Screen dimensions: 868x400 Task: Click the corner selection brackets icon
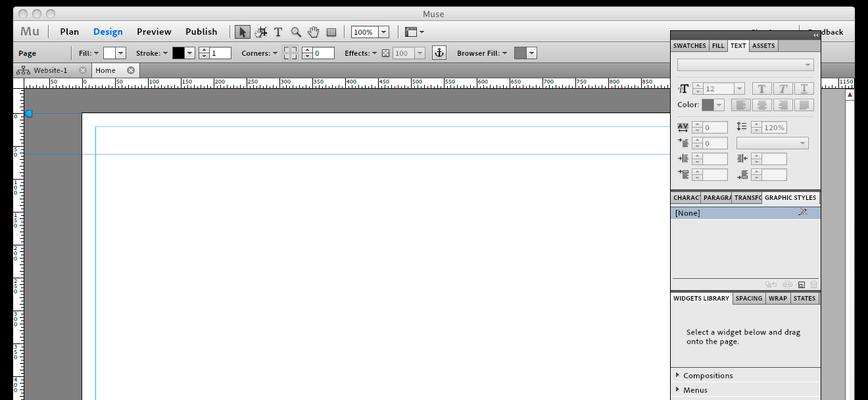pos(291,53)
